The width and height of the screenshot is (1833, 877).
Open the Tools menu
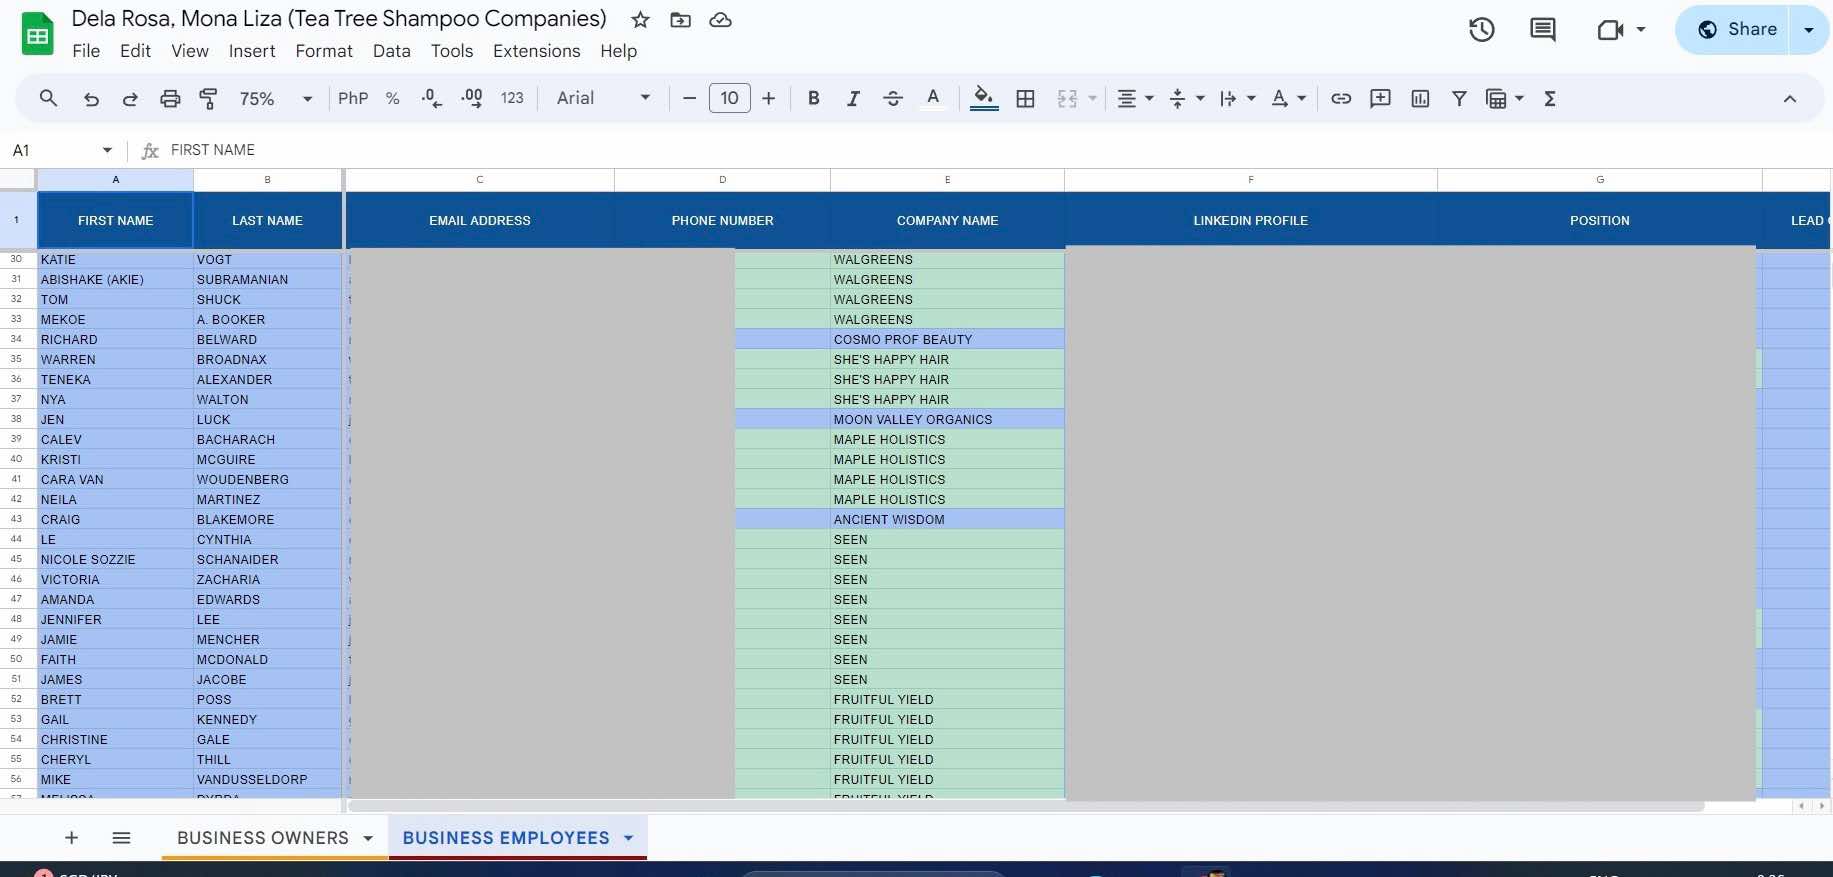[452, 51]
